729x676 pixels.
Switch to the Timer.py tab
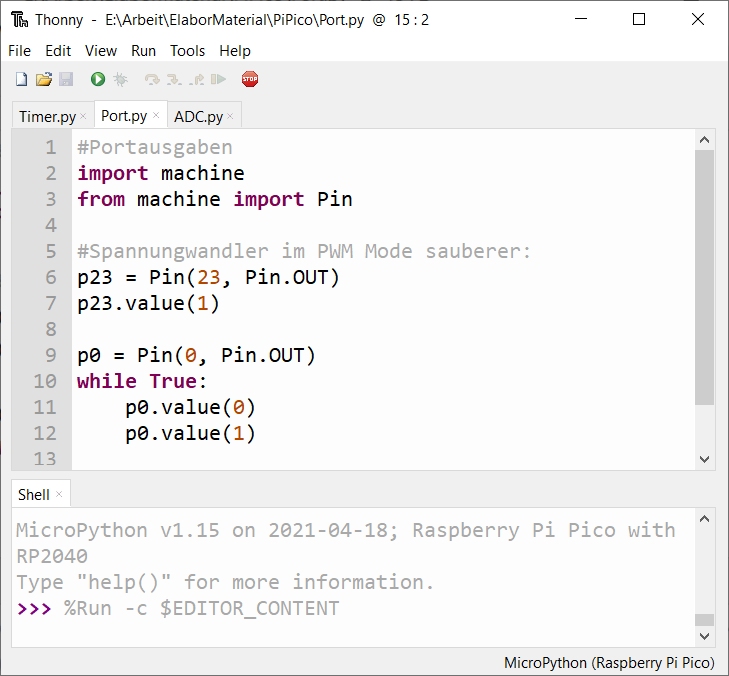tap(47, 116)
